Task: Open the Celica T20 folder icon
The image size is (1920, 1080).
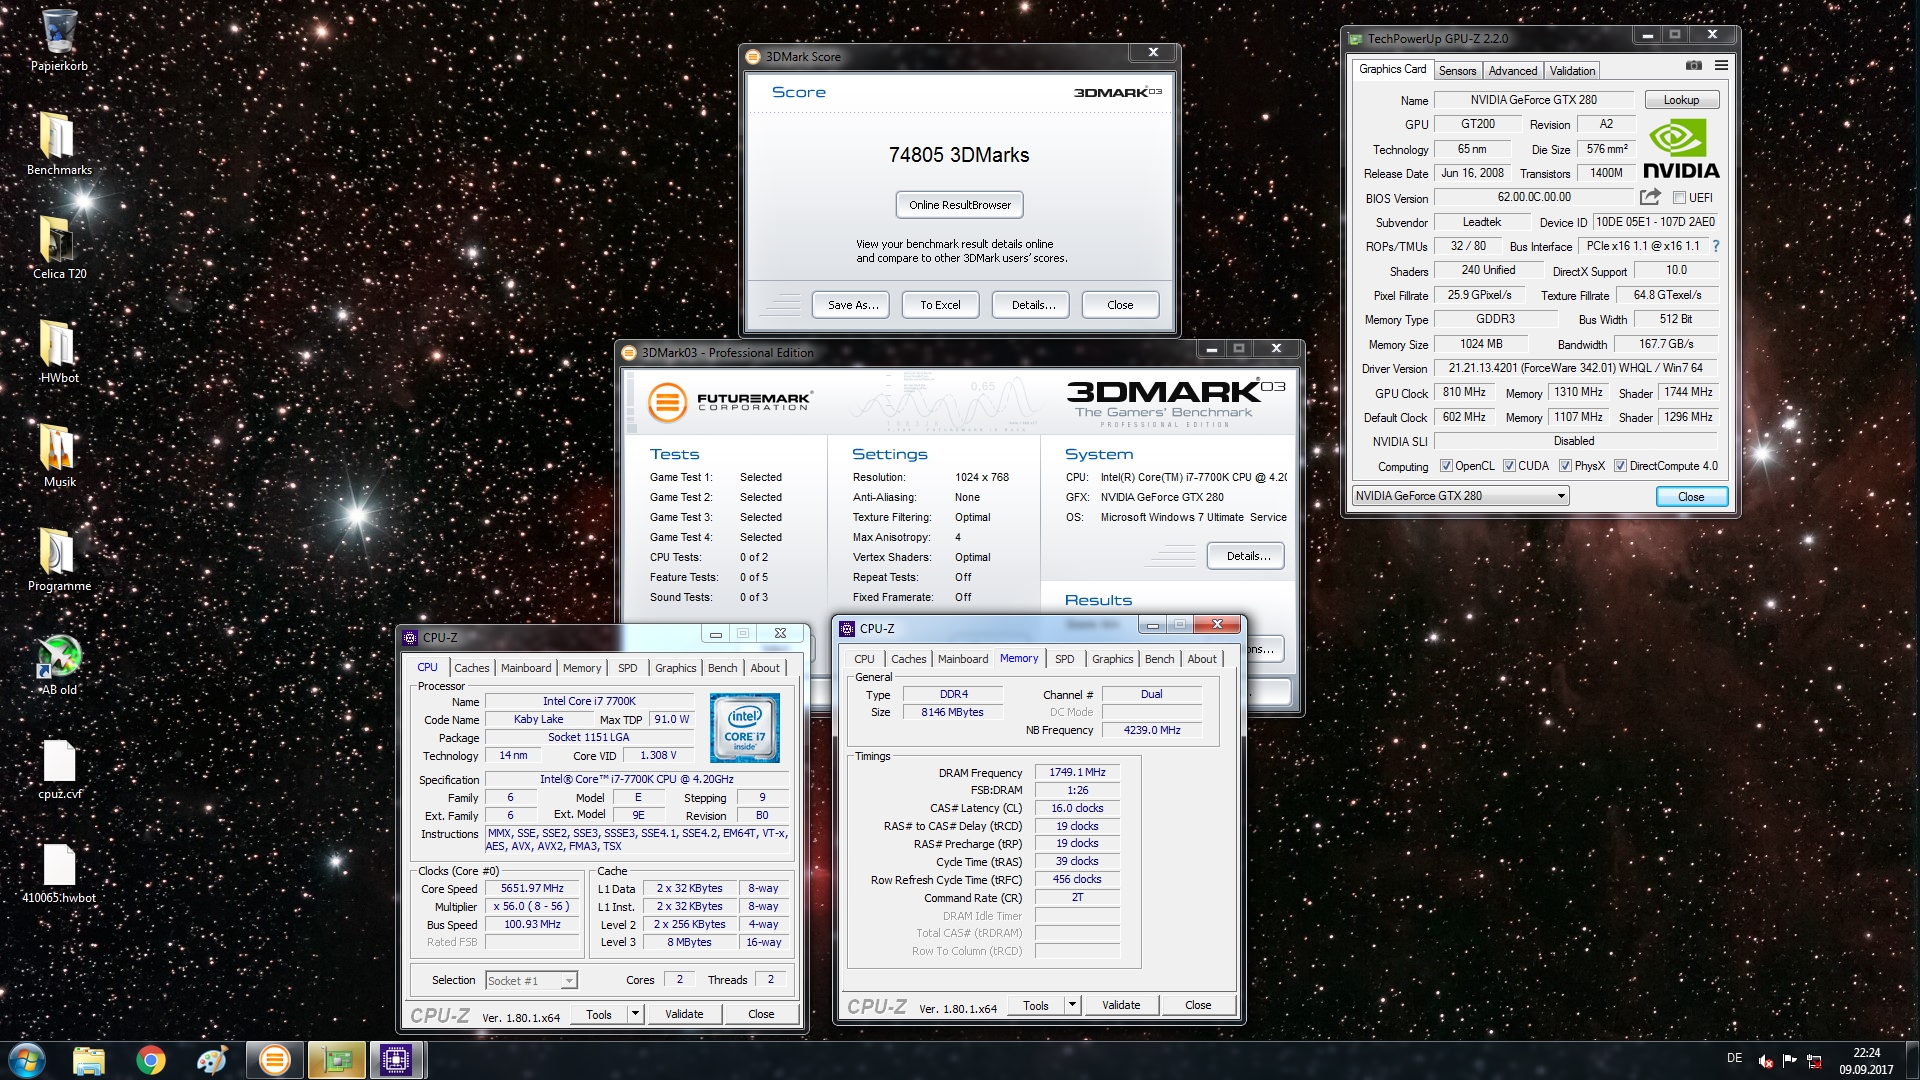Action: 59,247
